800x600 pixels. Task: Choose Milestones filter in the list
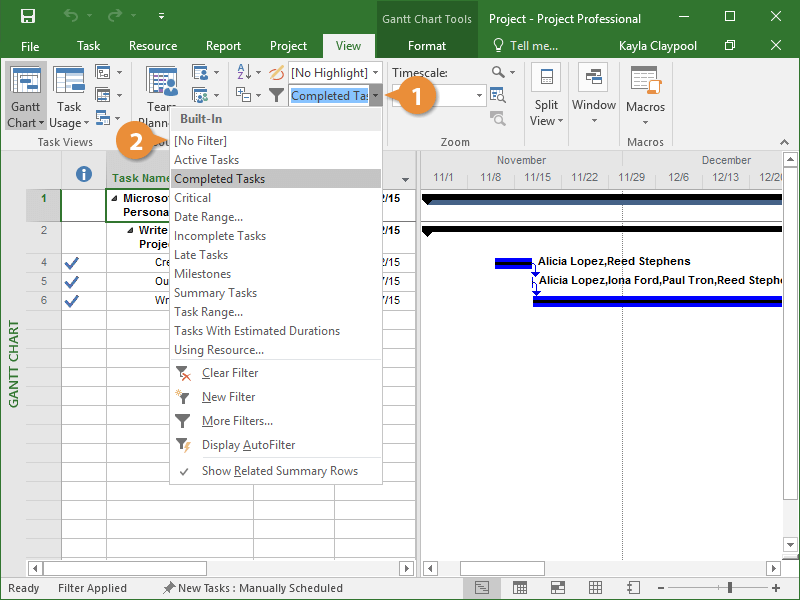202,274
